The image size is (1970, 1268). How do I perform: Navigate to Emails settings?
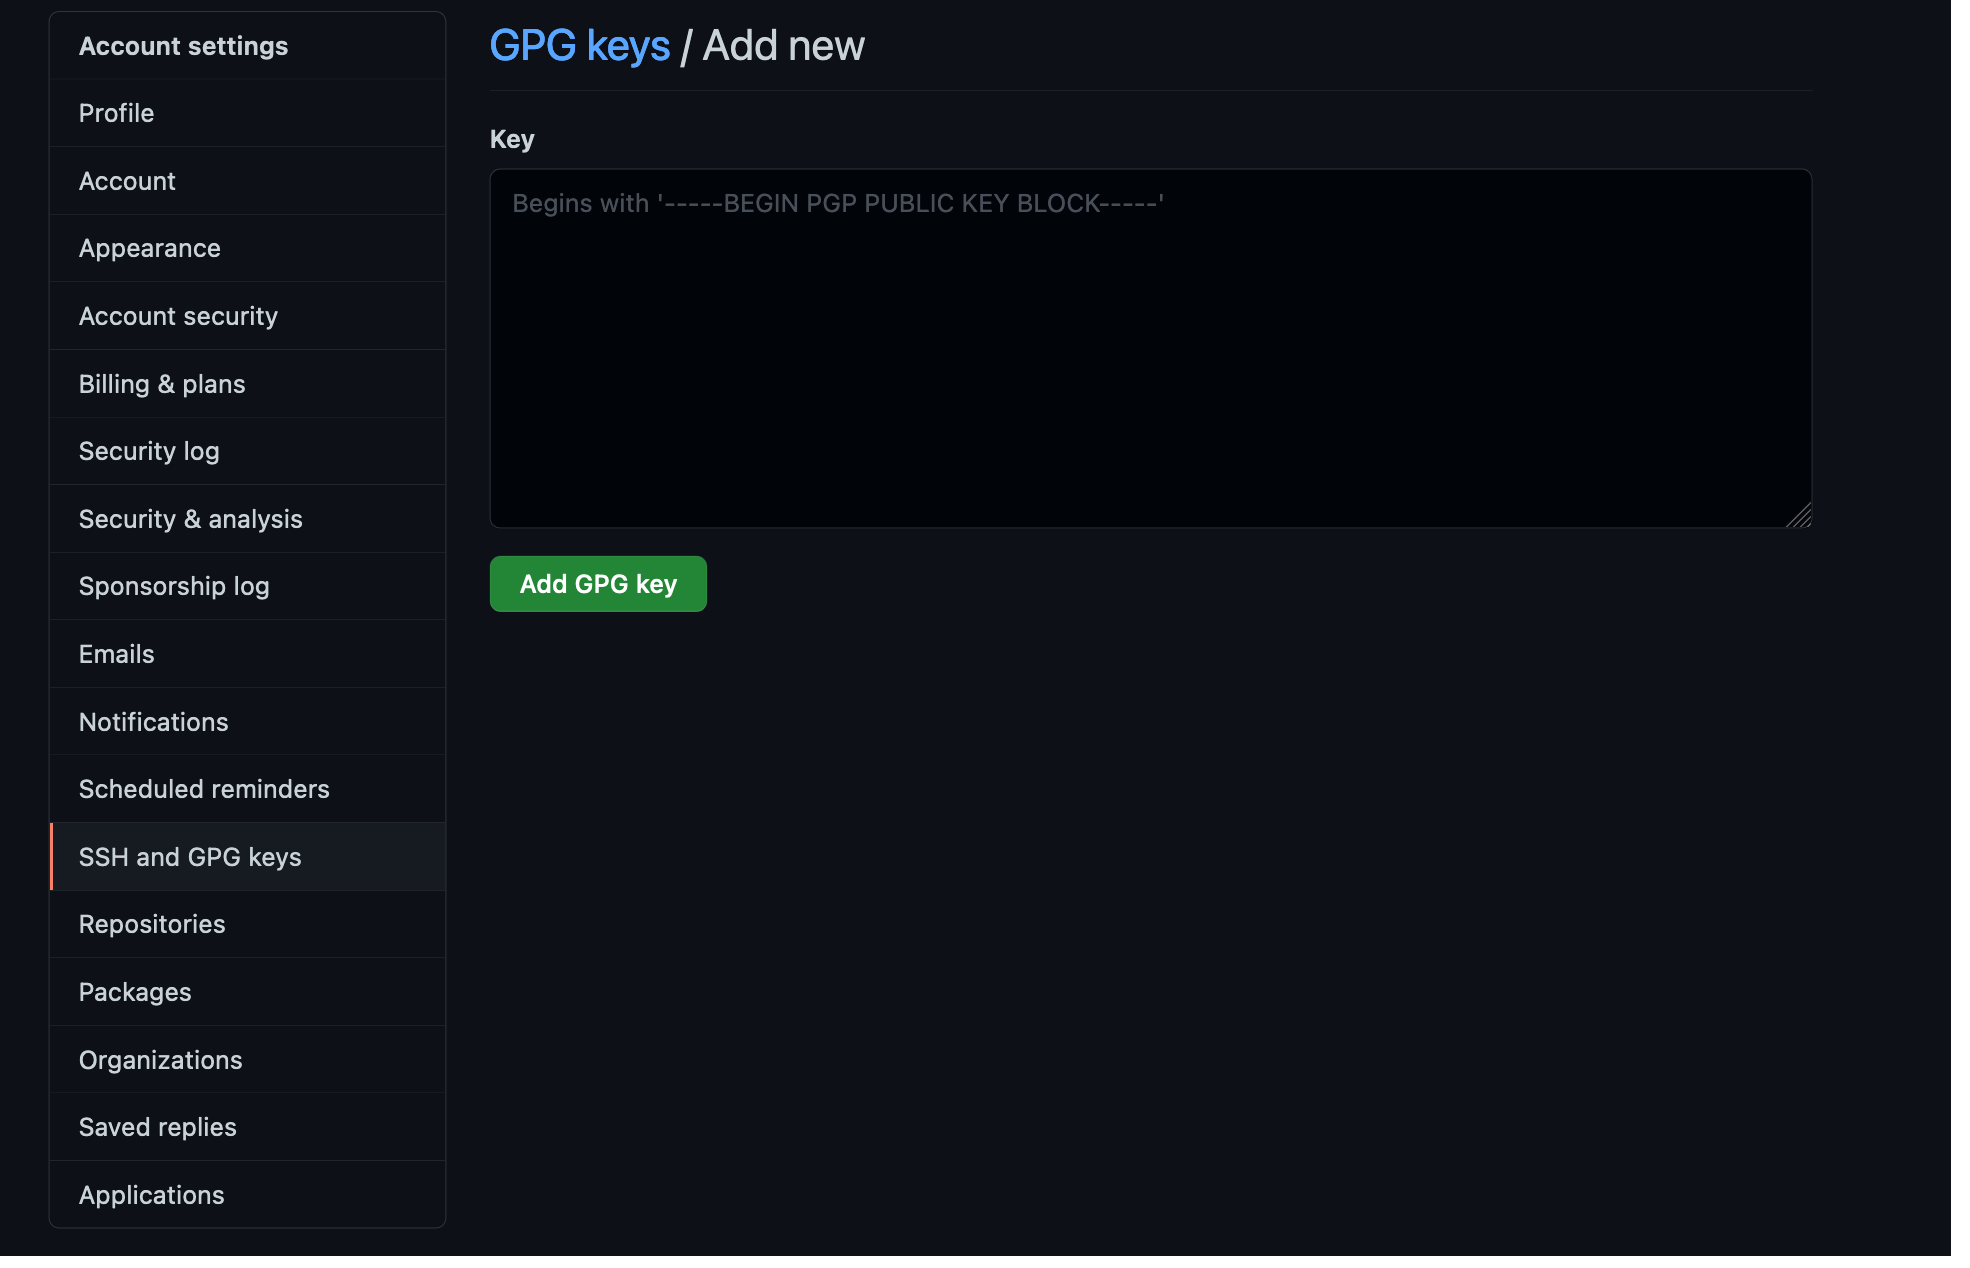[116, 653]
